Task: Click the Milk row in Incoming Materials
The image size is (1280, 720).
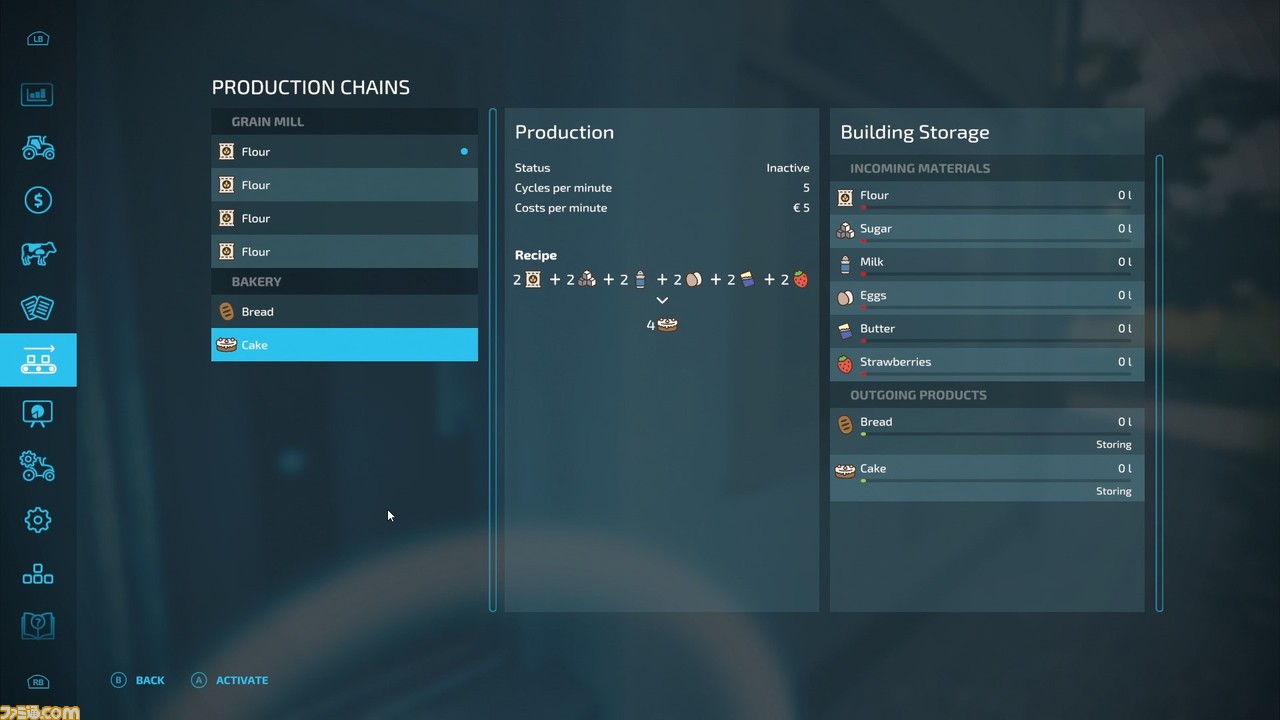Action: tap(987, 264)
